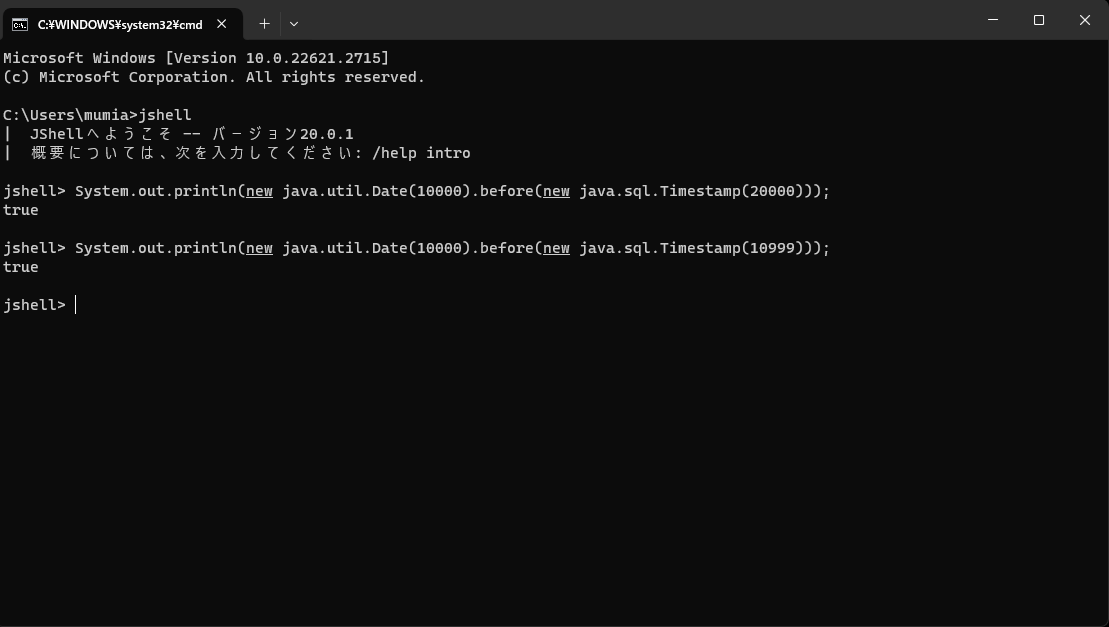Viewport: 1109px width, 627px height.
Task: Click the JShell welcome message line
Action: (x=180, y=133)
